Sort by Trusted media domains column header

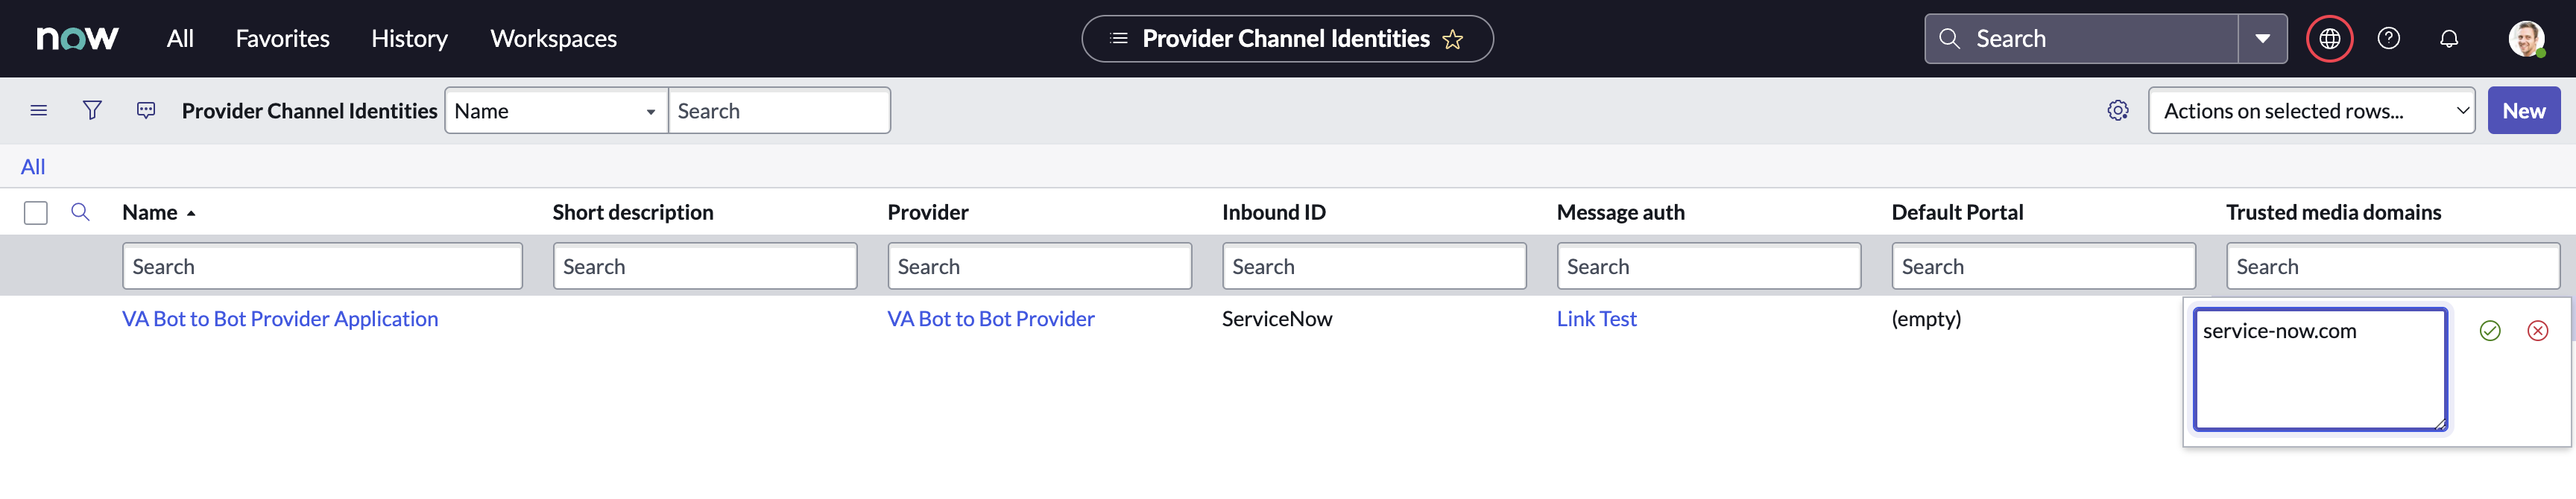click(x=2333, y=212)
